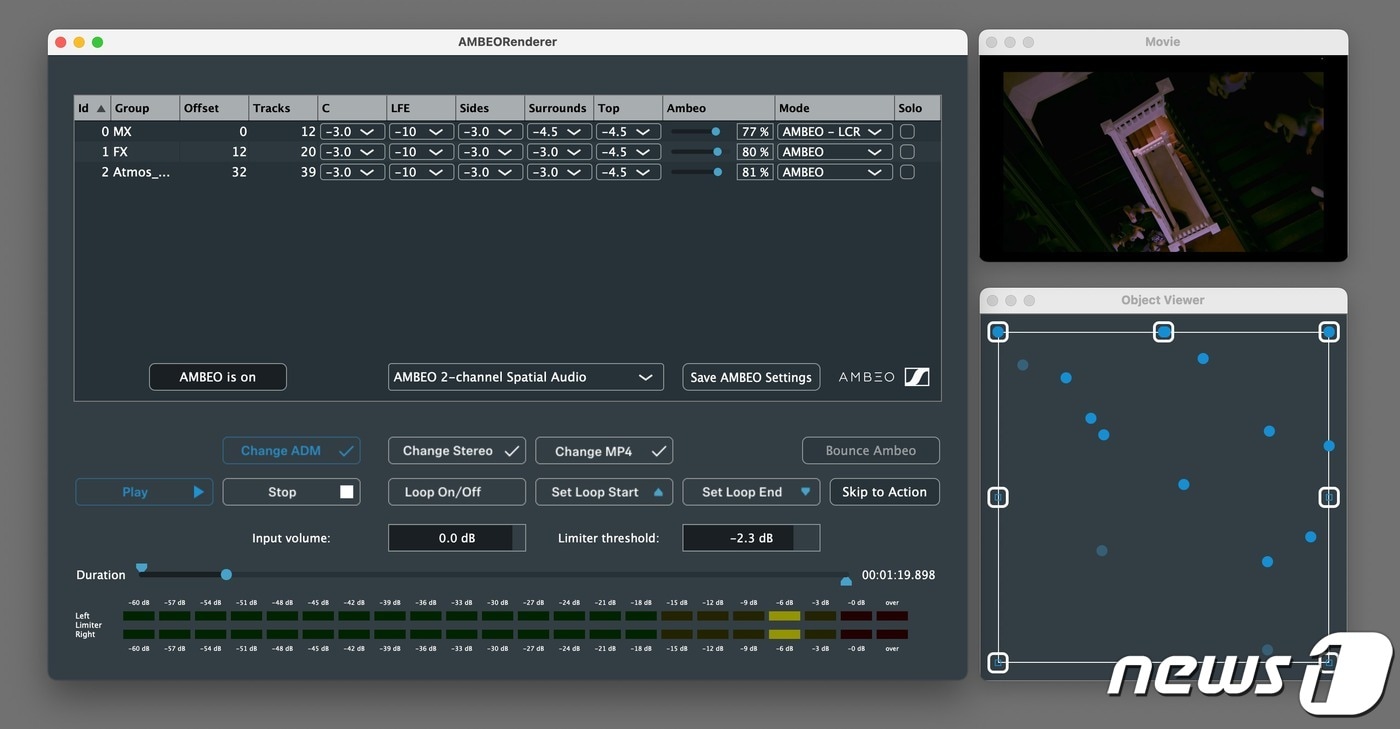Click the sort arrow in the Id column header
The width and height of the screenshot is (1400, 729).
click(101, 108)
